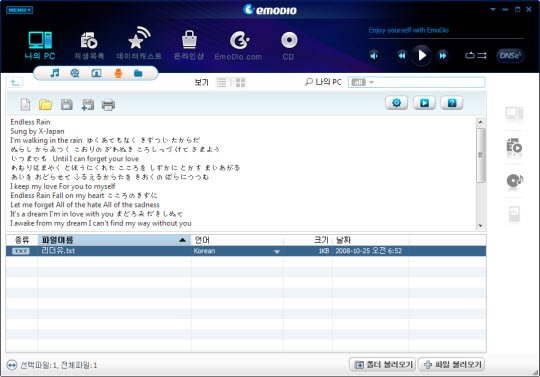The width and height of the screenshot is (540, 377).
Task: Open the PC device sidebar icon
Action: tap(514, 113)
